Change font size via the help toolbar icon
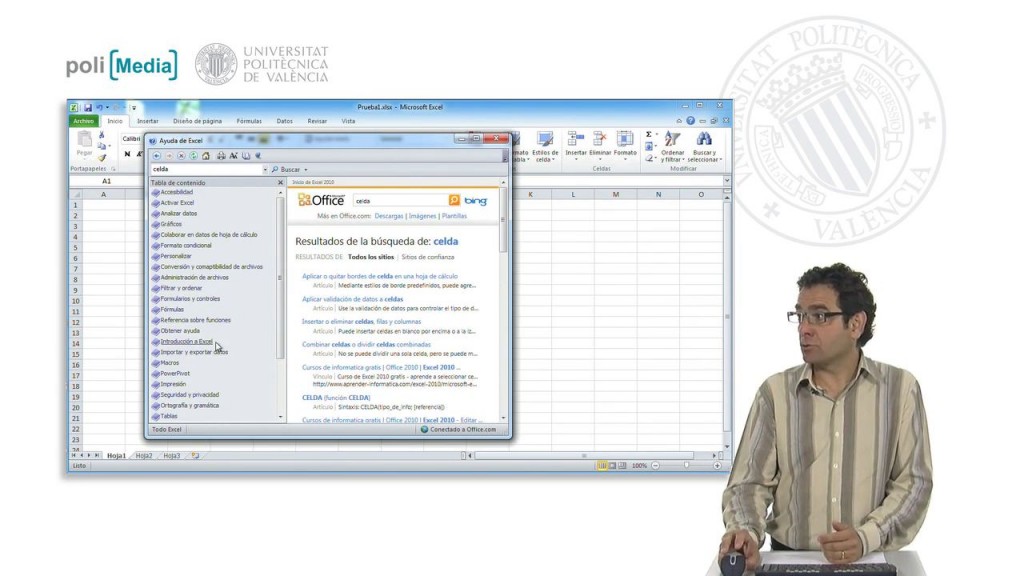Viewport: 1024px width, 576px height. tap(233, 156)
